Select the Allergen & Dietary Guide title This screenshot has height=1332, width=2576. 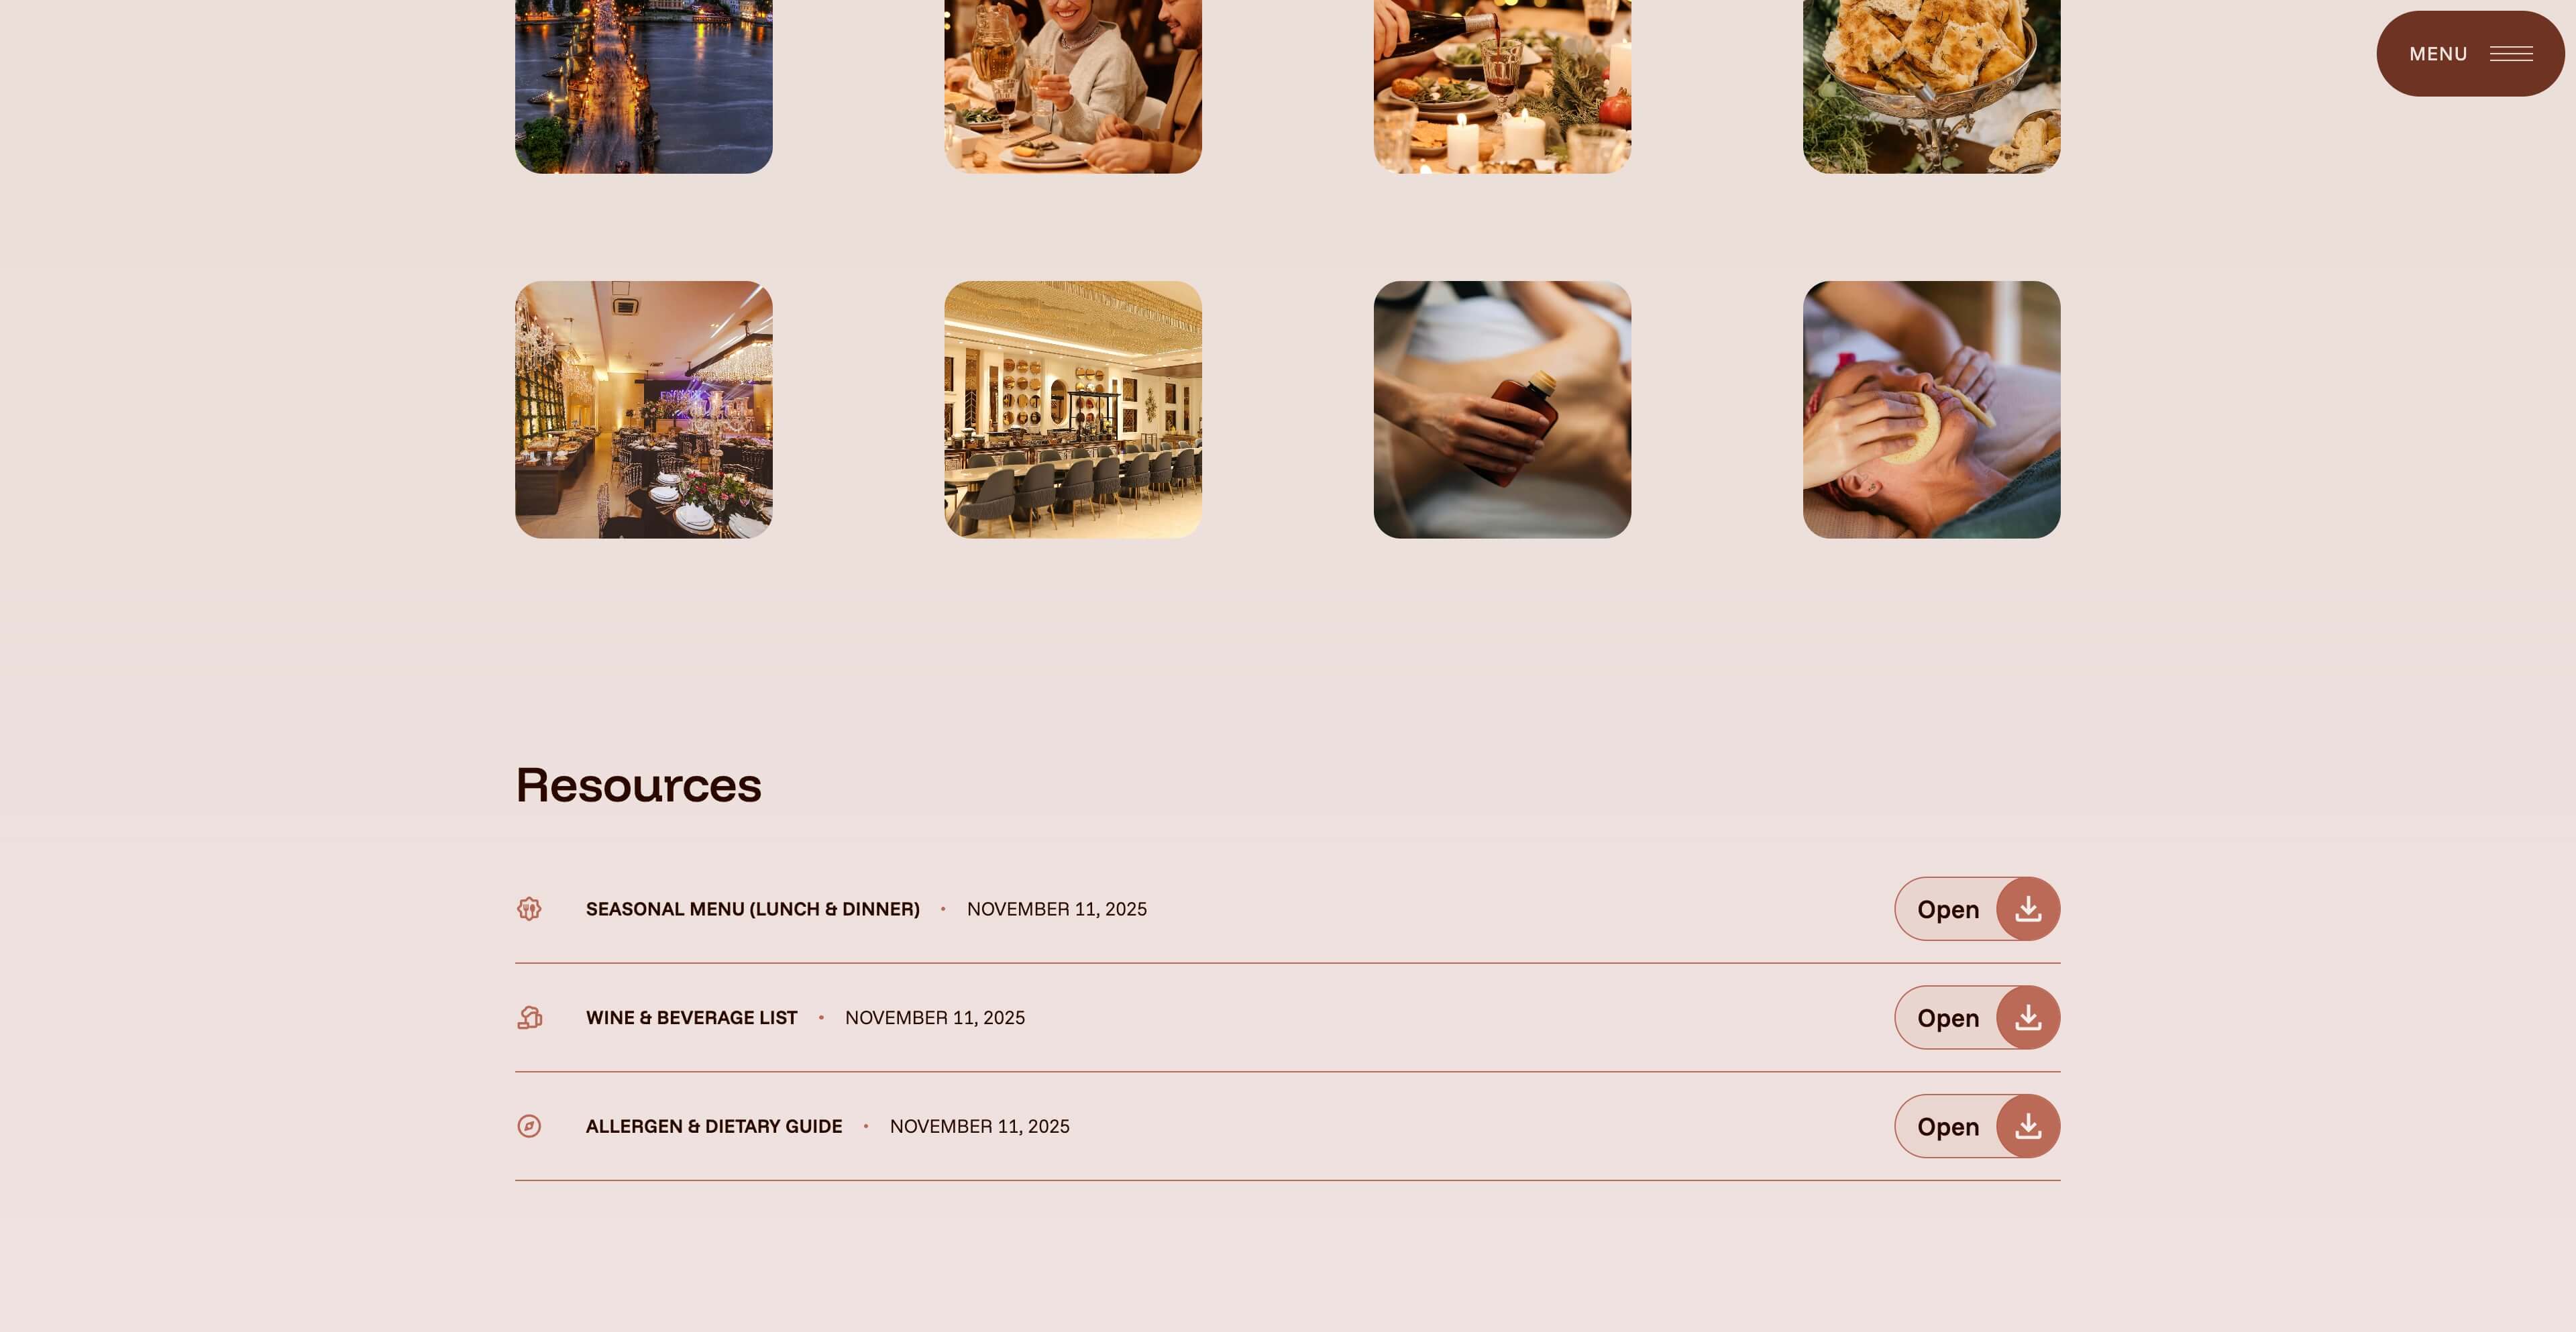(714, 1126)
